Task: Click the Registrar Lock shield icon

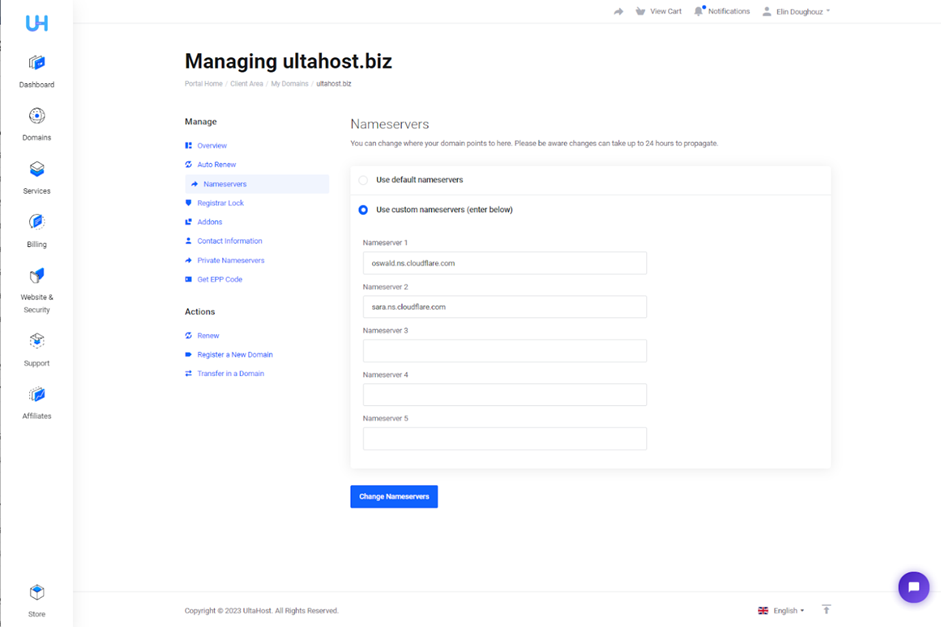Action: point(188,203)
